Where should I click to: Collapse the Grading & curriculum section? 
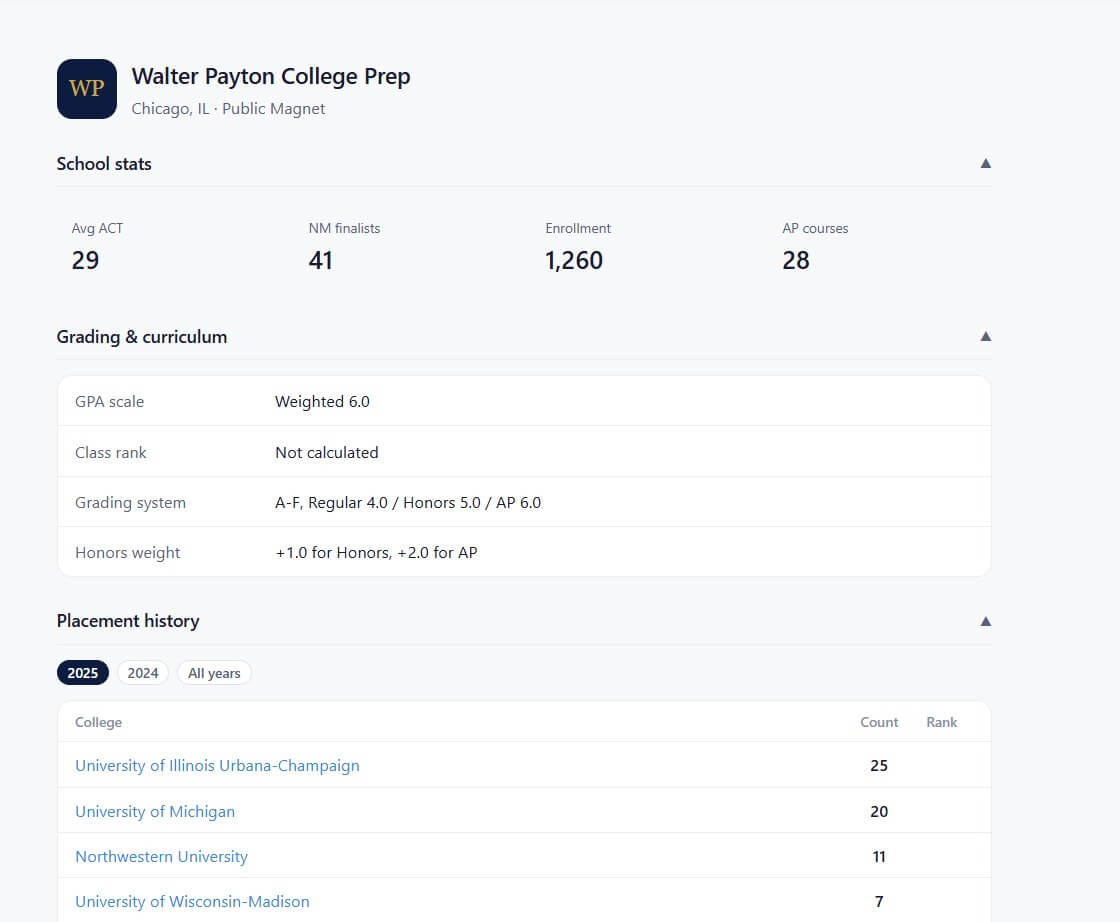(985, 336)
